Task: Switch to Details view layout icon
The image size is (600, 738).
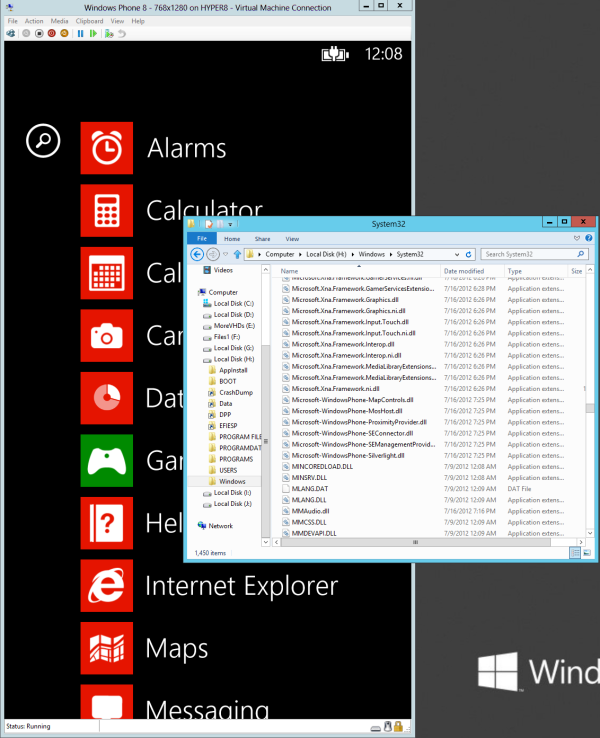Action: [575, 553]
